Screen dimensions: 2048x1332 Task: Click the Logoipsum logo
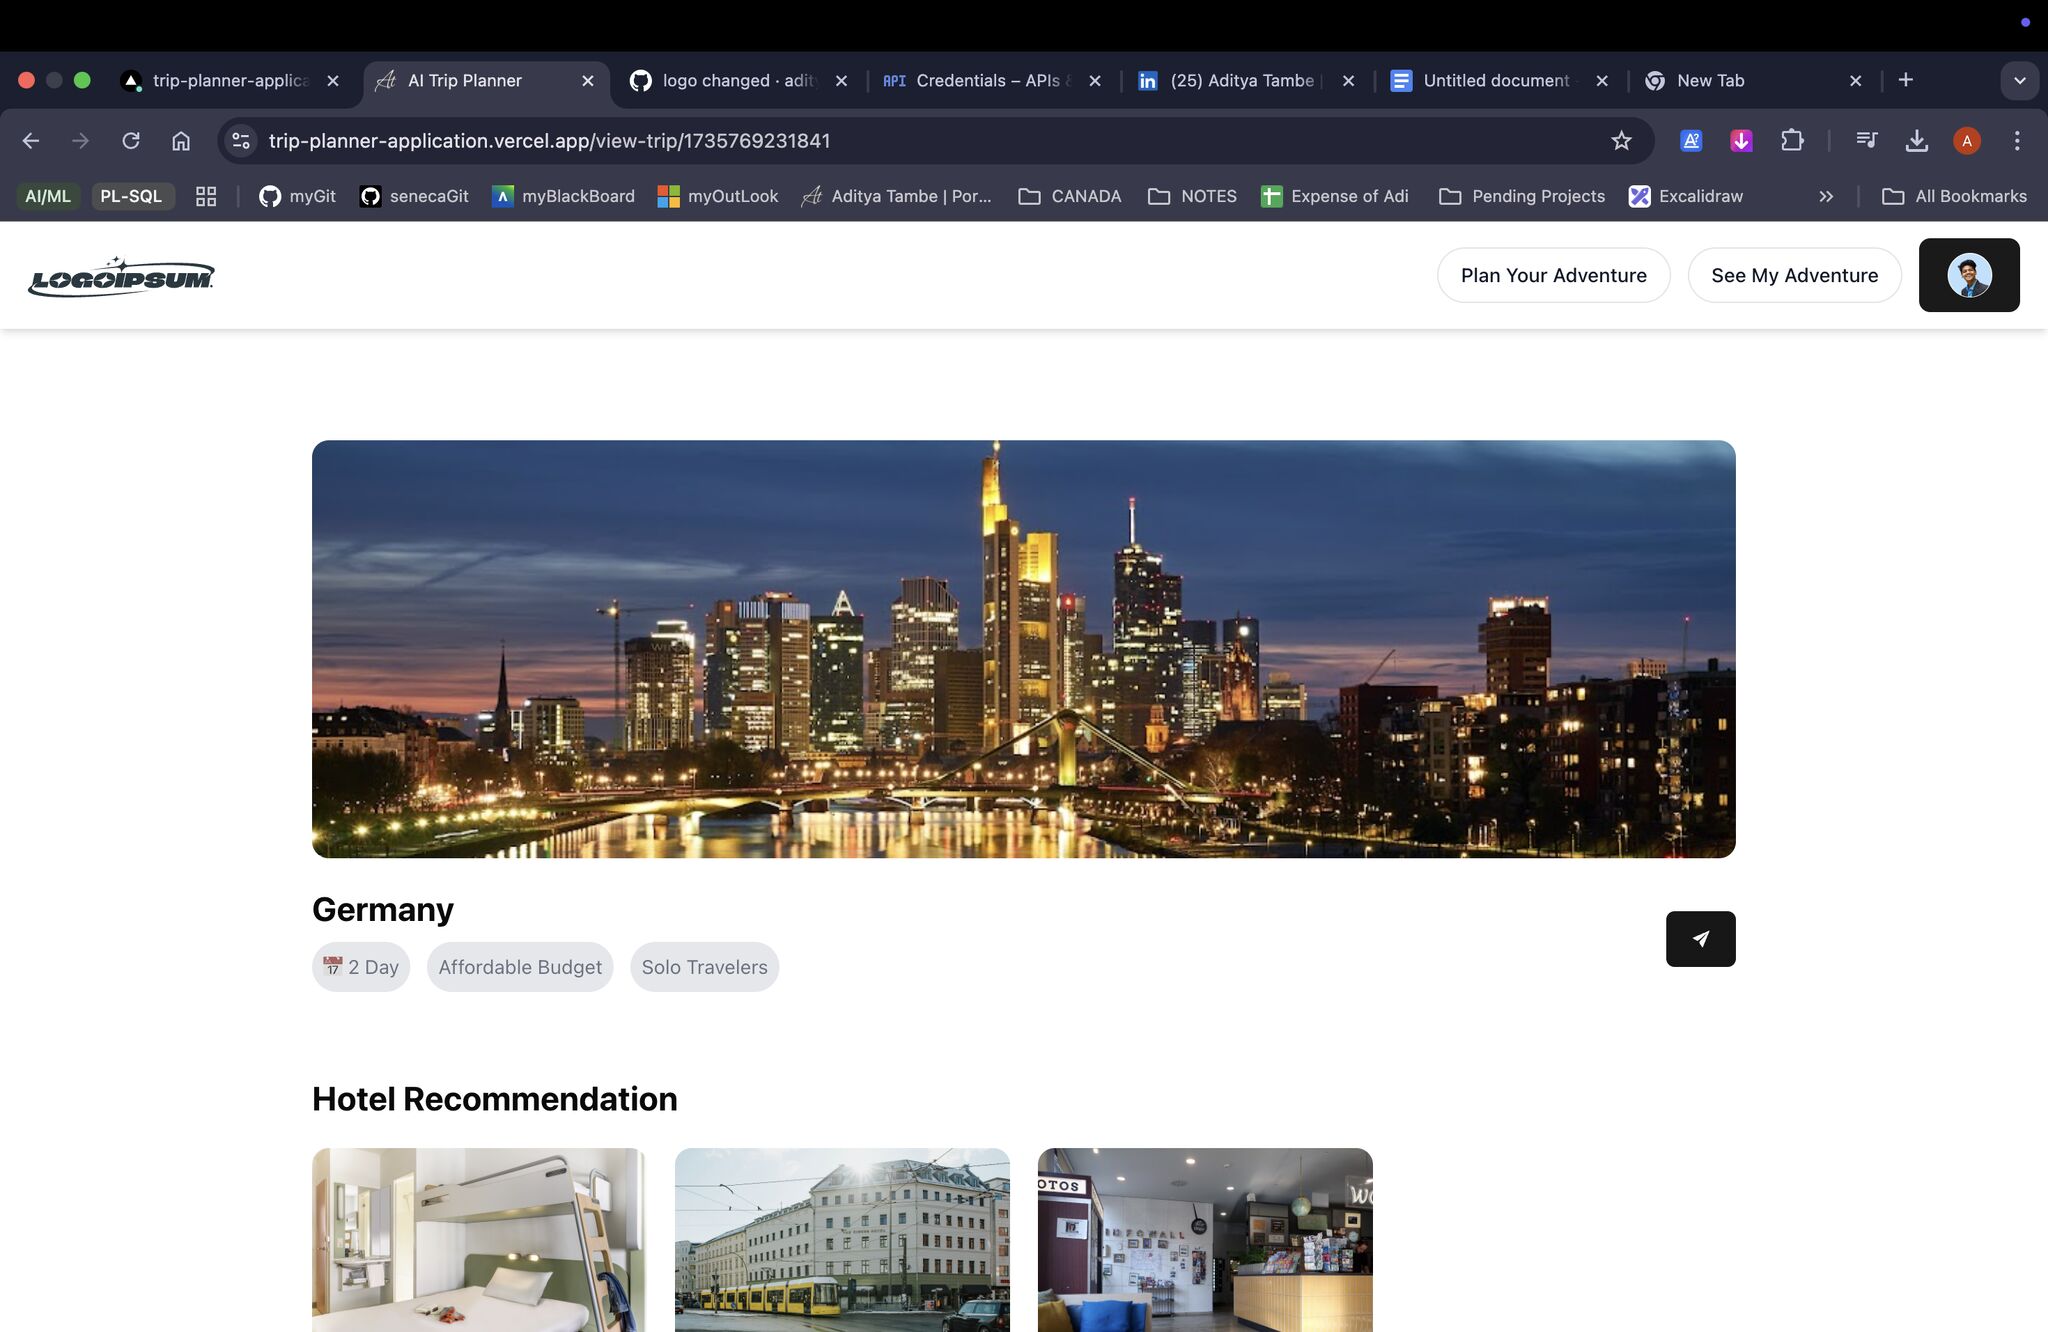121,277
